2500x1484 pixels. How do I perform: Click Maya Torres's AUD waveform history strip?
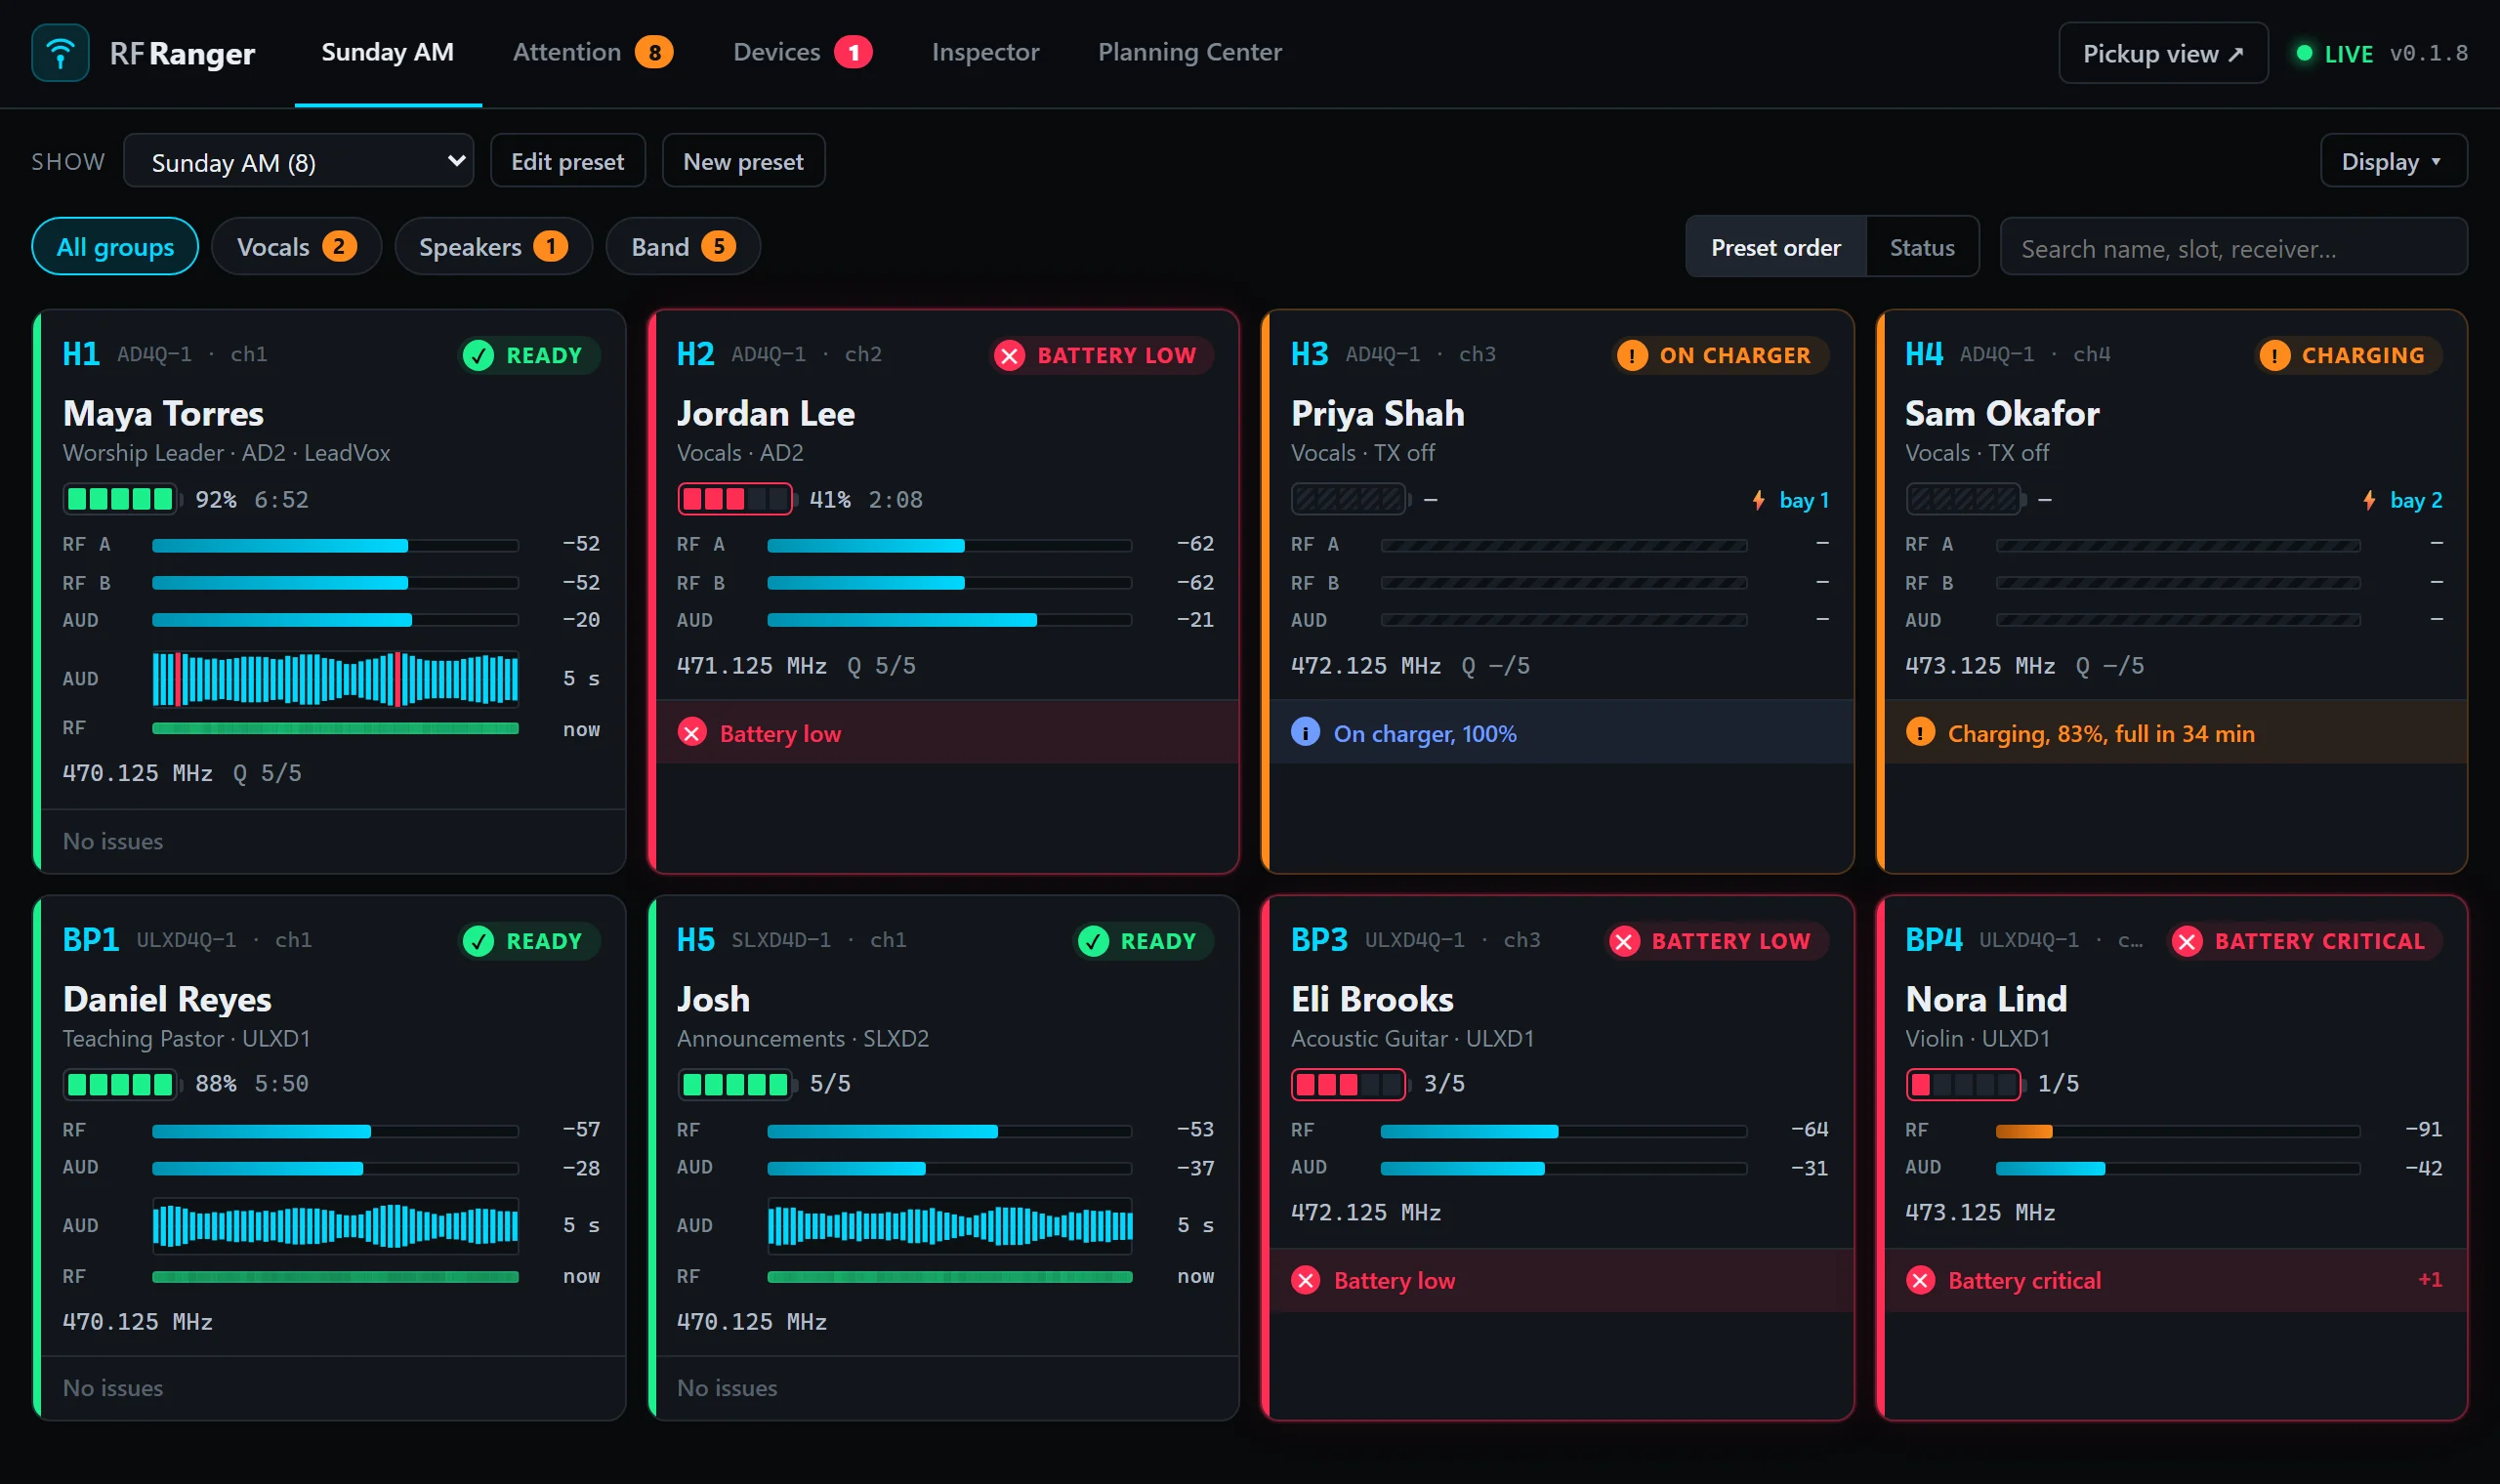[335, 679]
